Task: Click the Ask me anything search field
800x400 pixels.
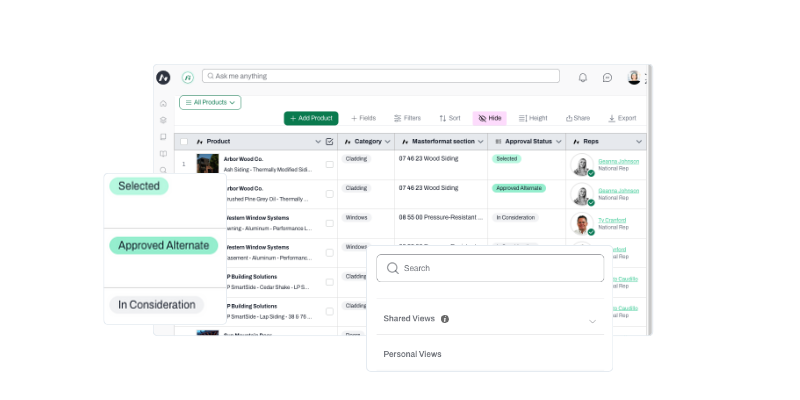Action: click(381, 76)
